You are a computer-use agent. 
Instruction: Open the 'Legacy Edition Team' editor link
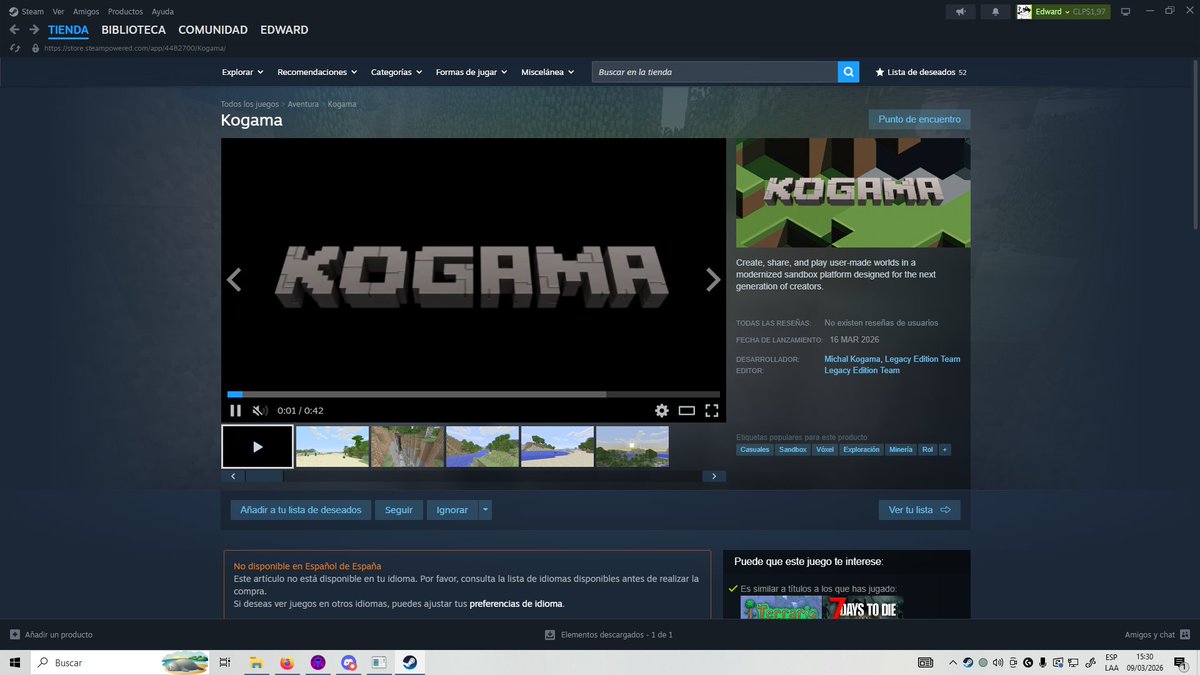[x=861, y=370]
